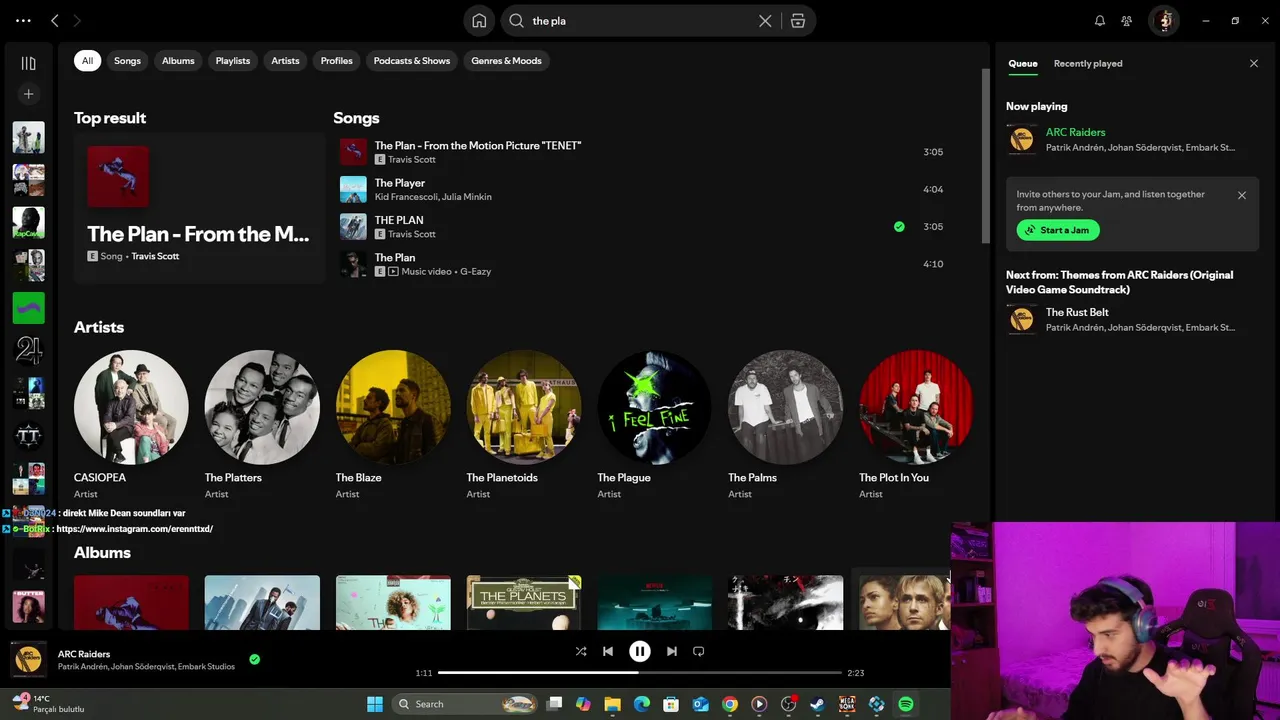The image size is (1280, 720).
Task: Click ARC Raiders title in player bar
Action: (x=84, y=654)
